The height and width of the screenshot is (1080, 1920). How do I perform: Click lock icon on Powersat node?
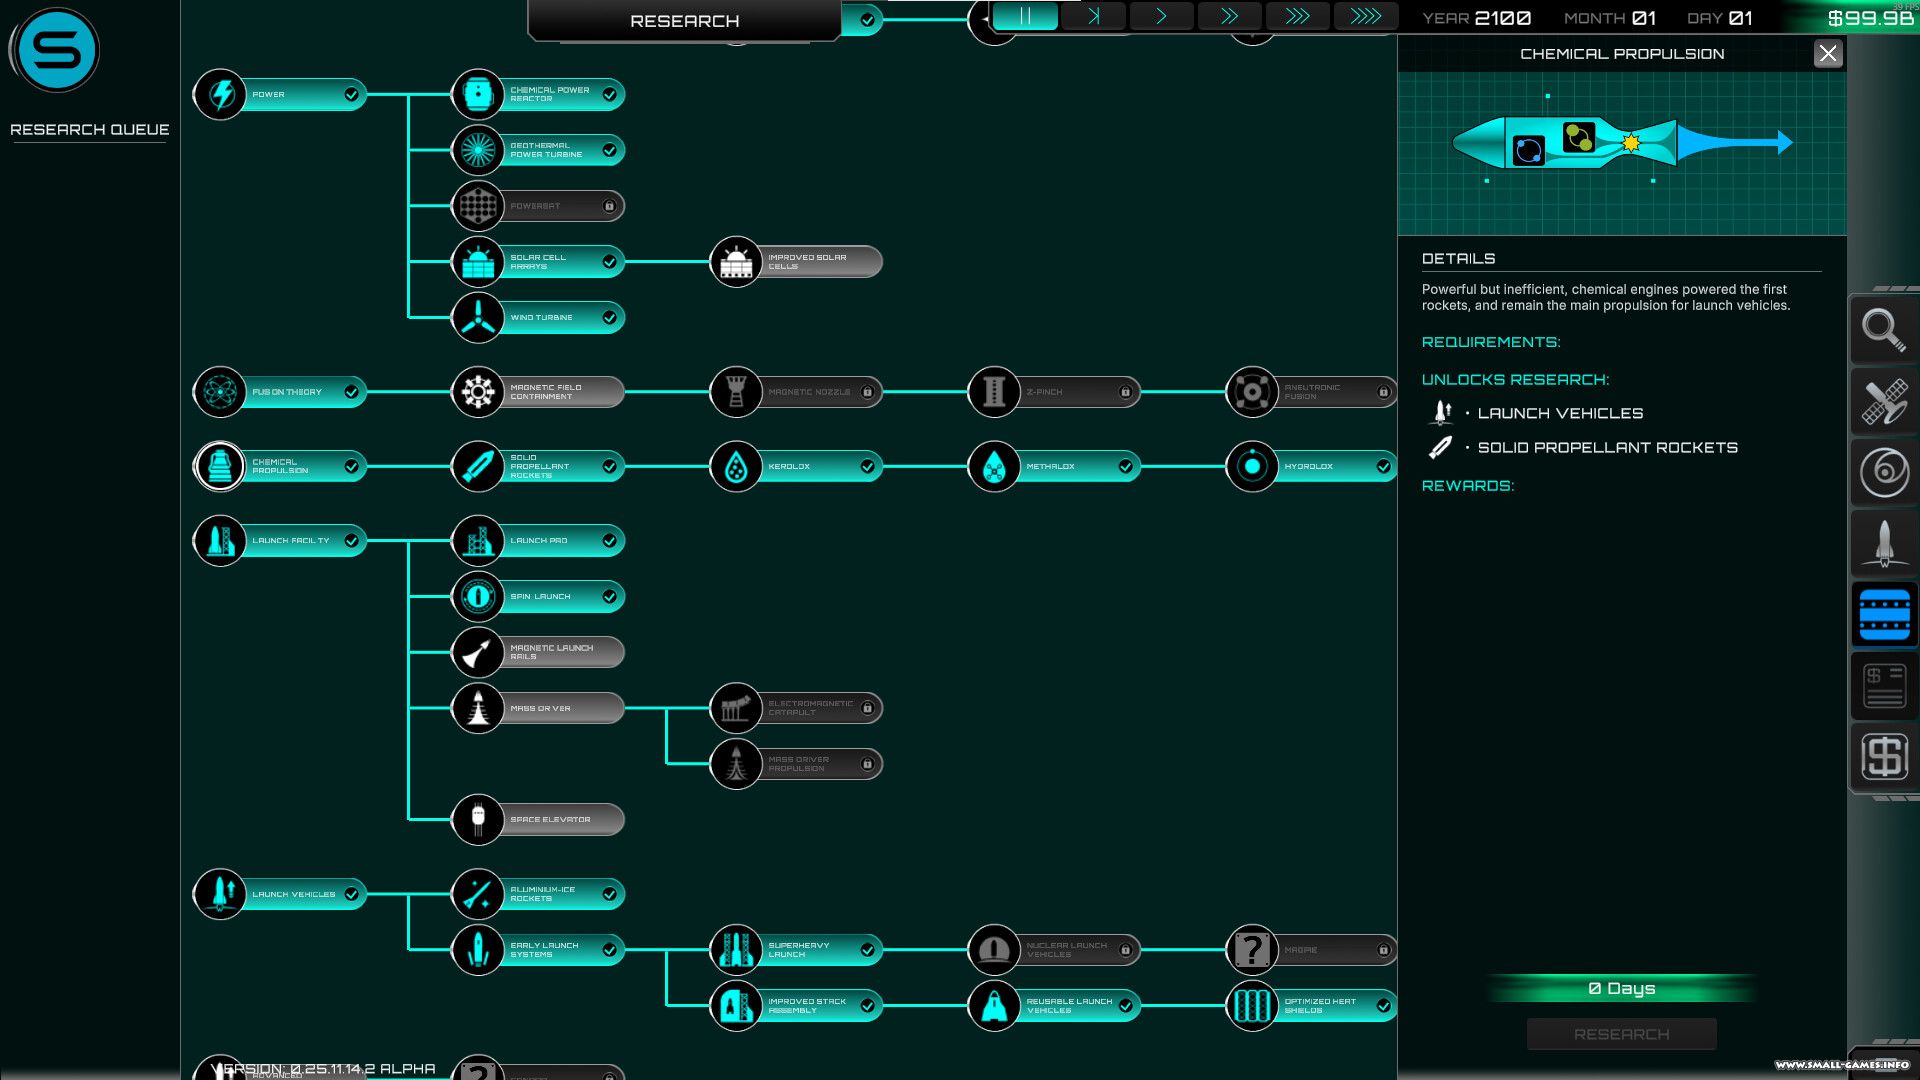609,206
